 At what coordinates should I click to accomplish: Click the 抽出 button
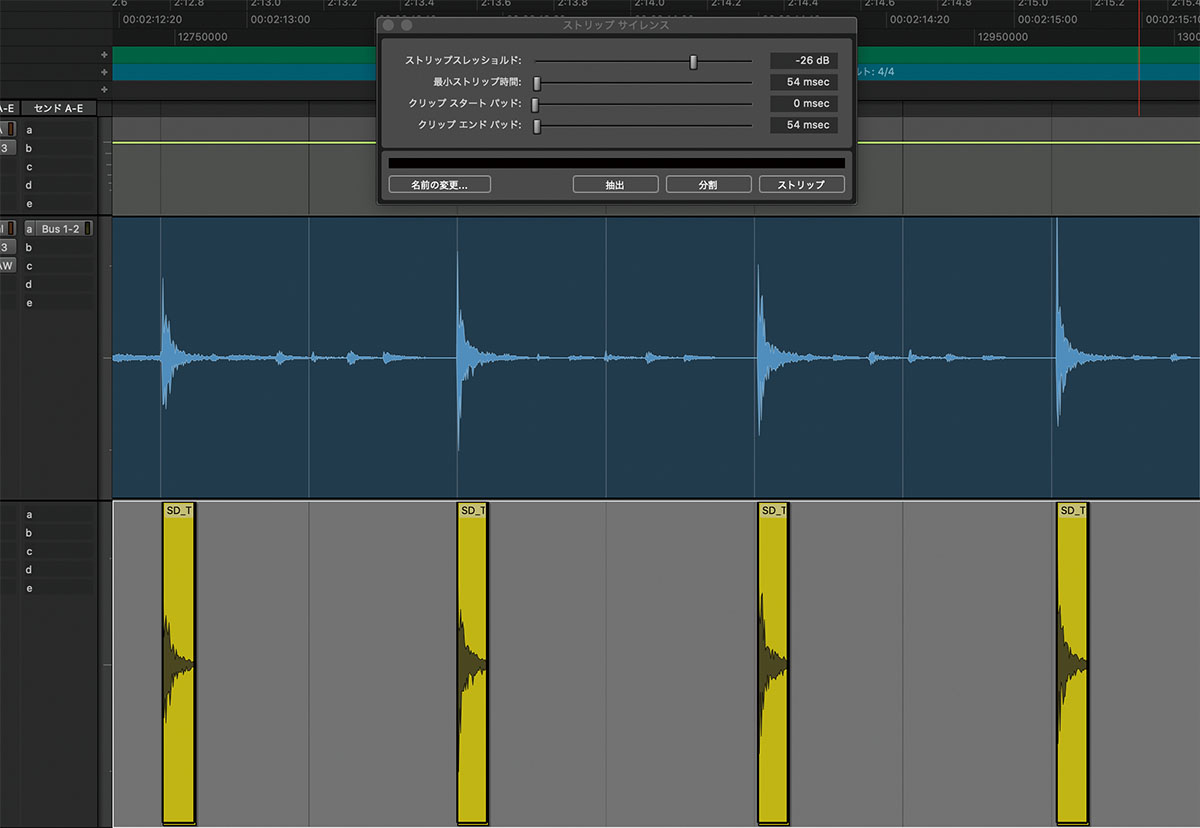[615, 185]
